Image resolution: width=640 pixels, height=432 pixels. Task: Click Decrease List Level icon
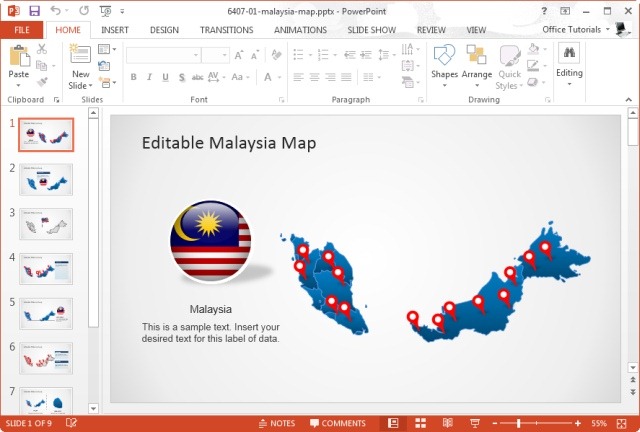[349, 55]
